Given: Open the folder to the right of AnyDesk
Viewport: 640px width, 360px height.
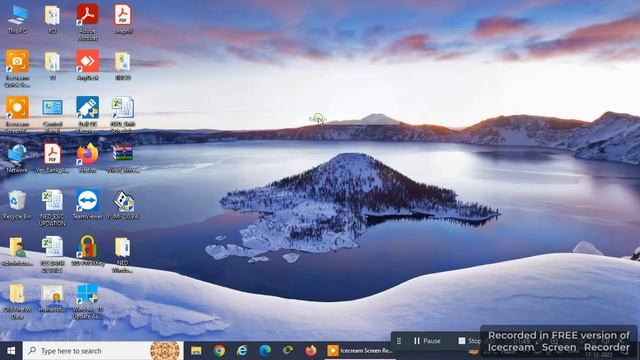Looking at the screenshot, I should coord(122,65).
